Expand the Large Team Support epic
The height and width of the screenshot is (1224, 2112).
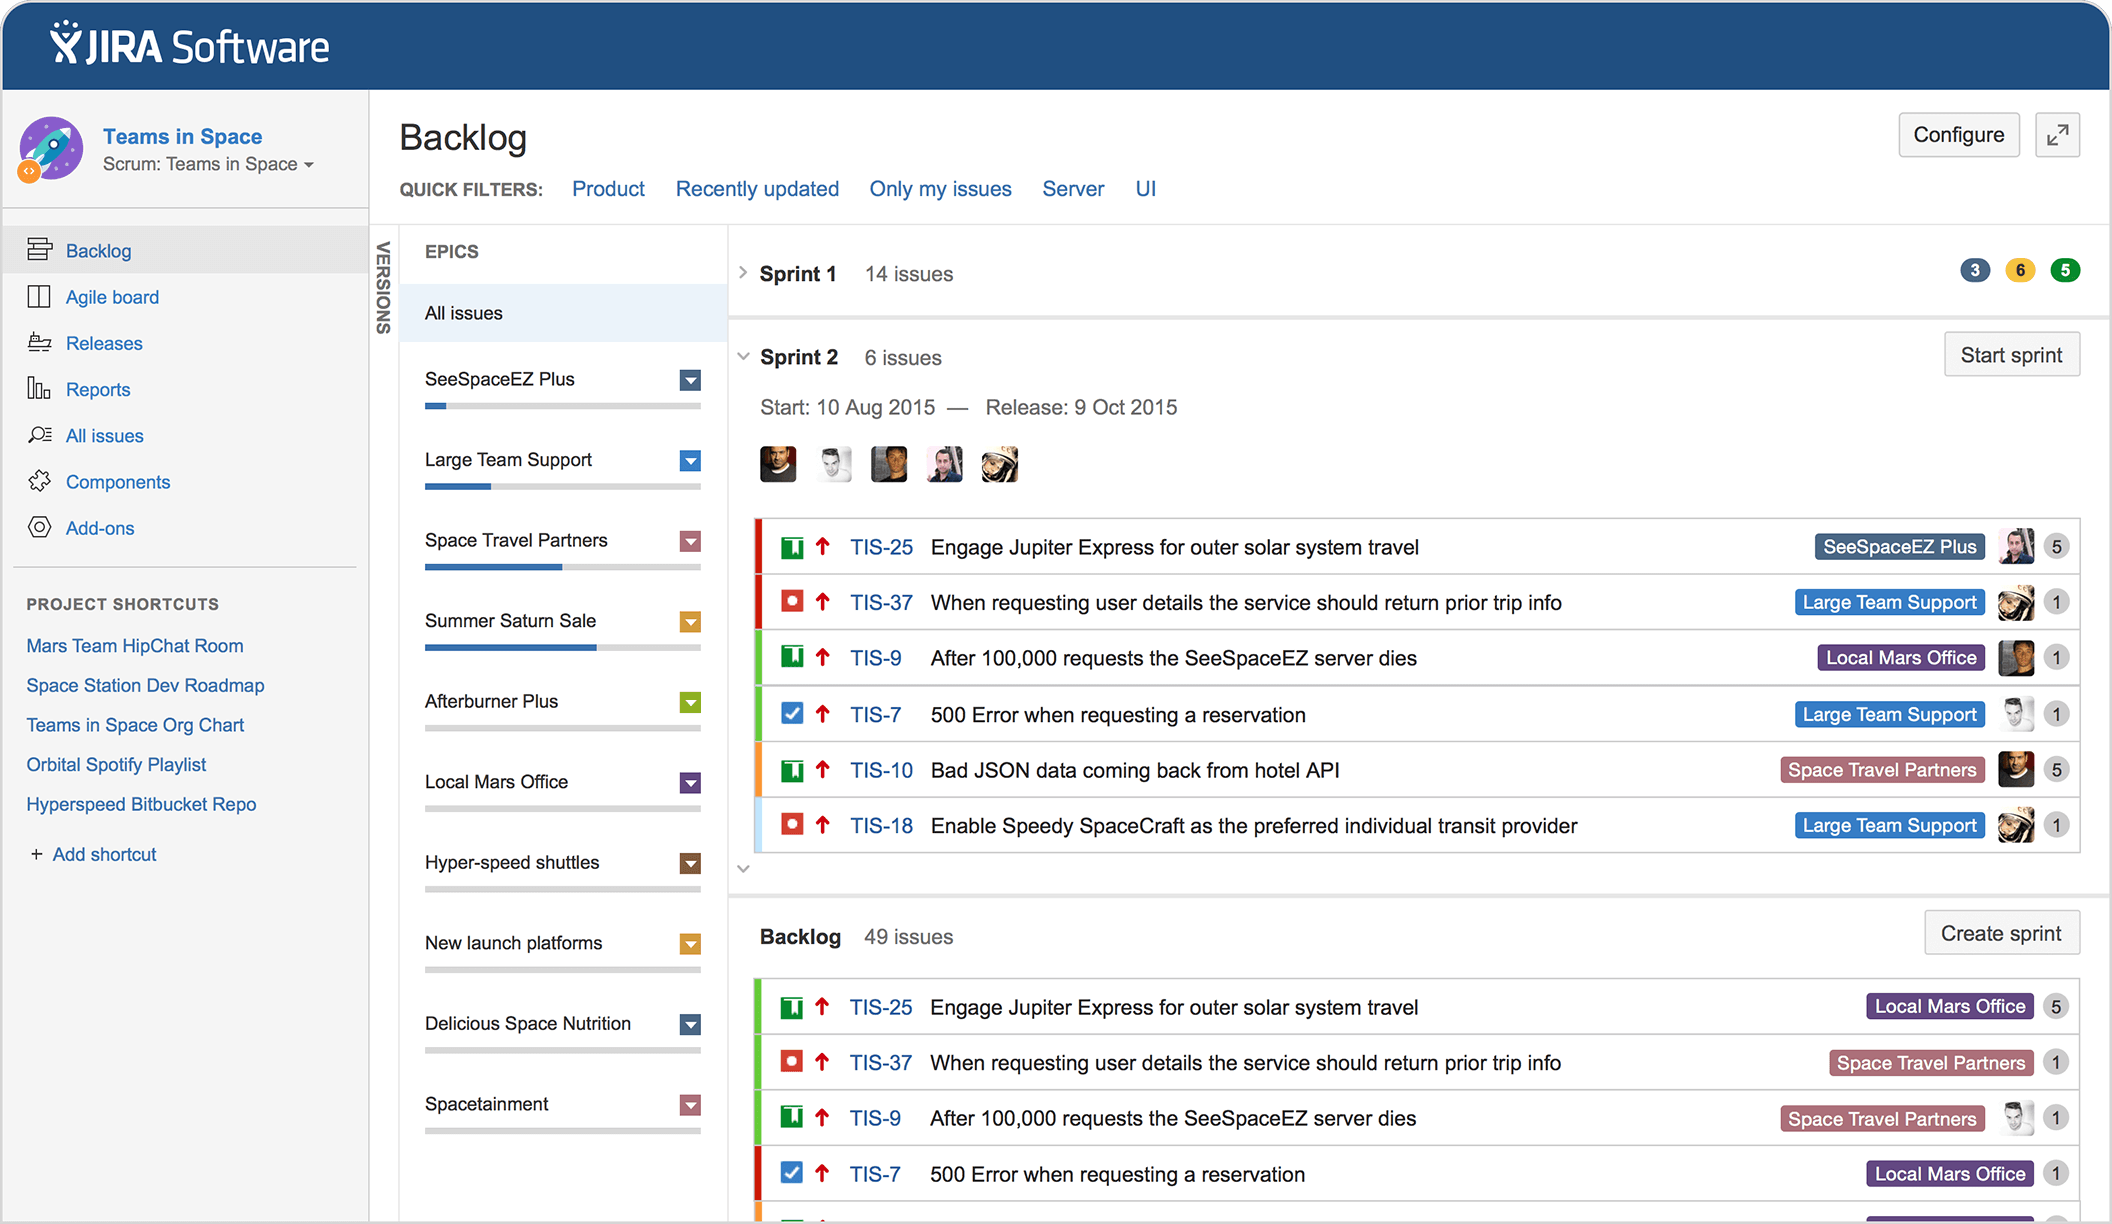click(692, 458)
